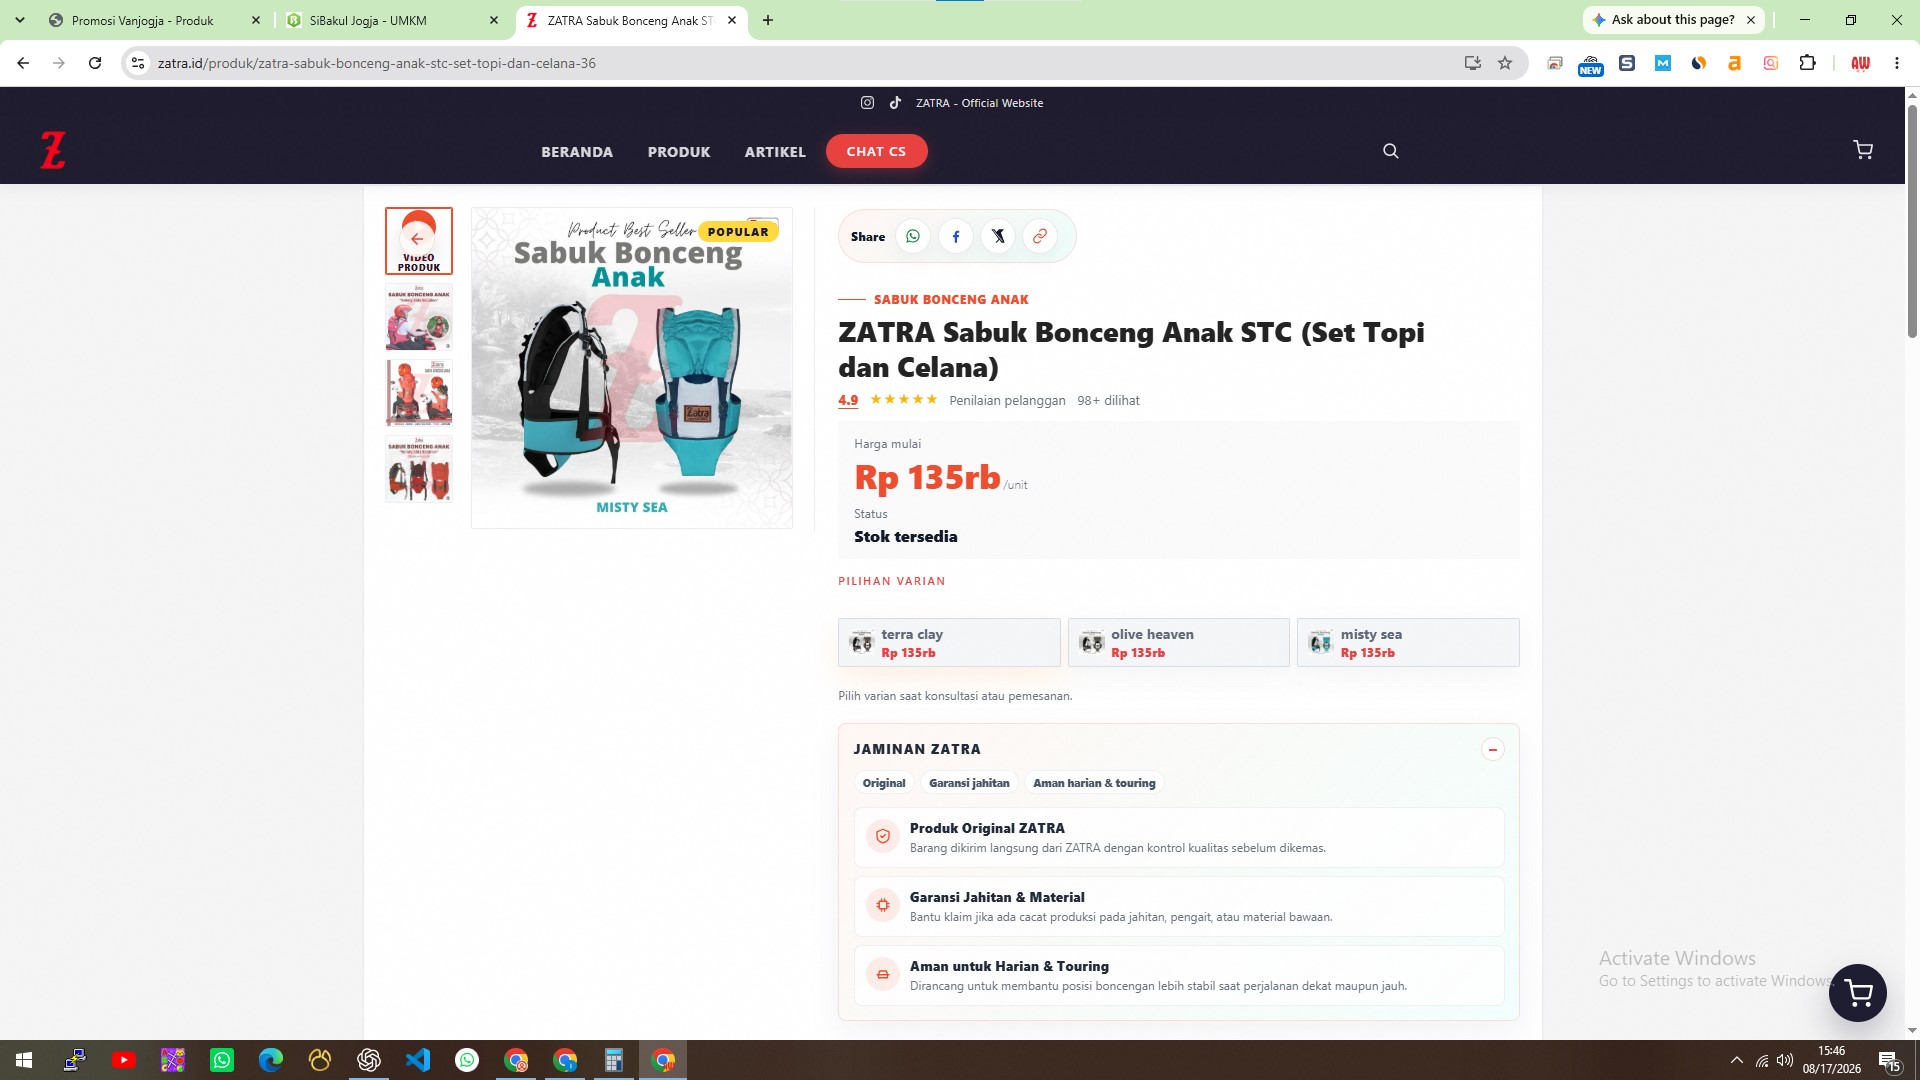
Task: Open the floating cart button
Action: 1857,993
